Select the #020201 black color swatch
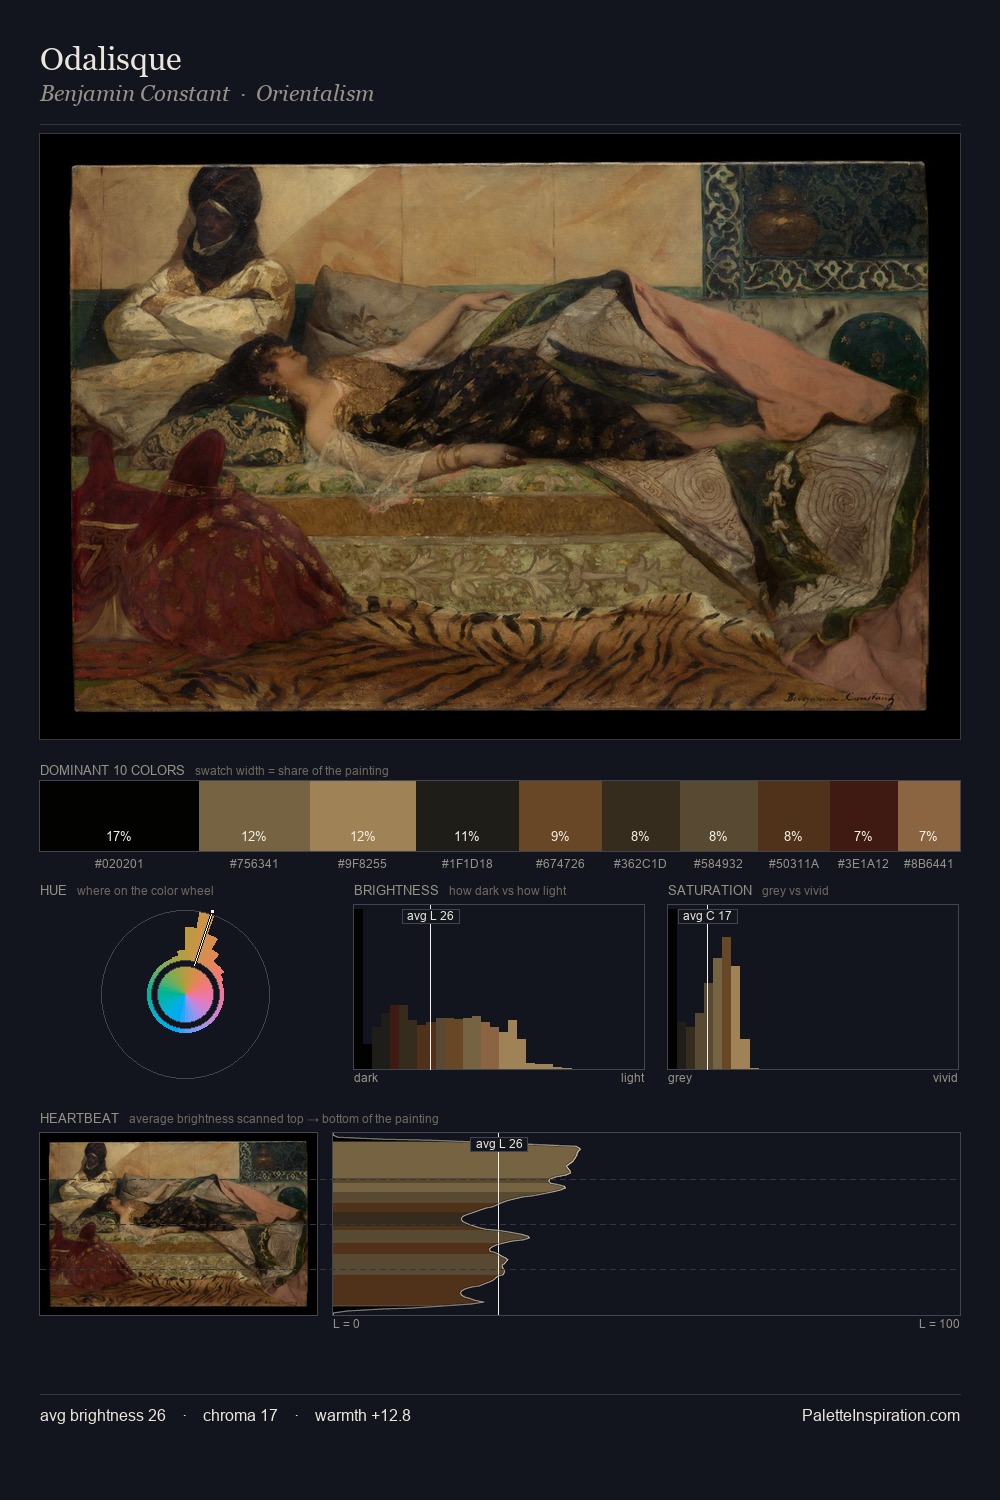This screenshot has height=1500, width=1000. [x=119, y=816]
